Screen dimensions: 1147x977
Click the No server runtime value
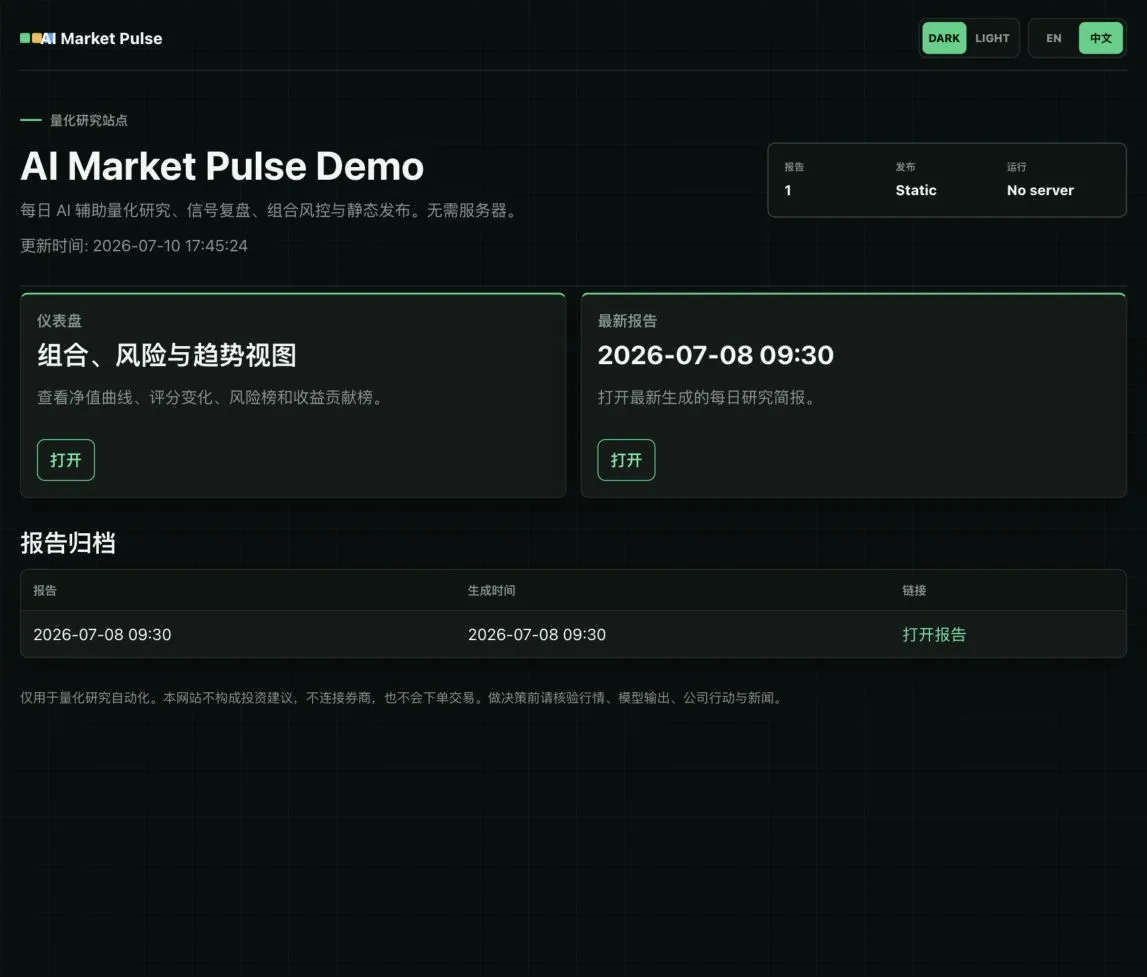(x=1040, y=190)
